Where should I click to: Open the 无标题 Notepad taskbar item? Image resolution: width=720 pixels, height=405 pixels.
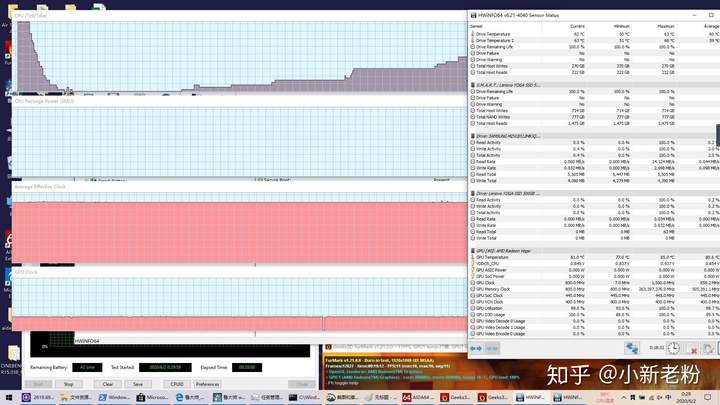pos(380,397)
